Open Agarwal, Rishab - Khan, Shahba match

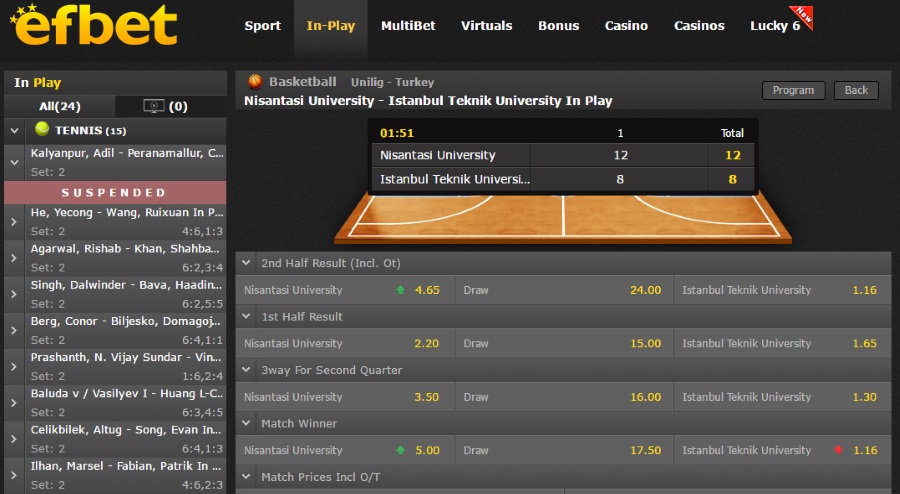[125, 248]
